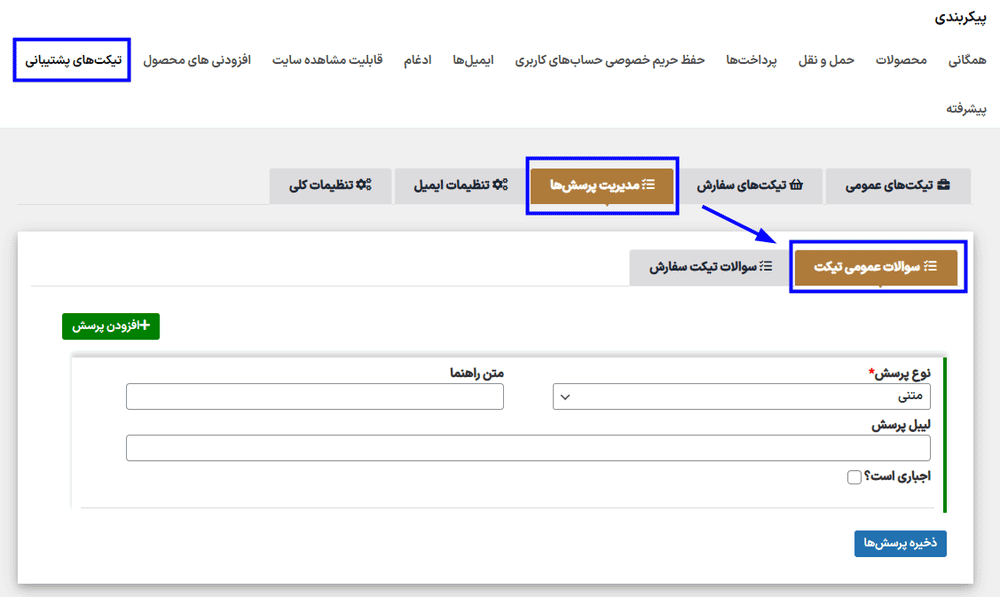
Task: Click the لیبل پرسش input field
Action: (528, 448)
